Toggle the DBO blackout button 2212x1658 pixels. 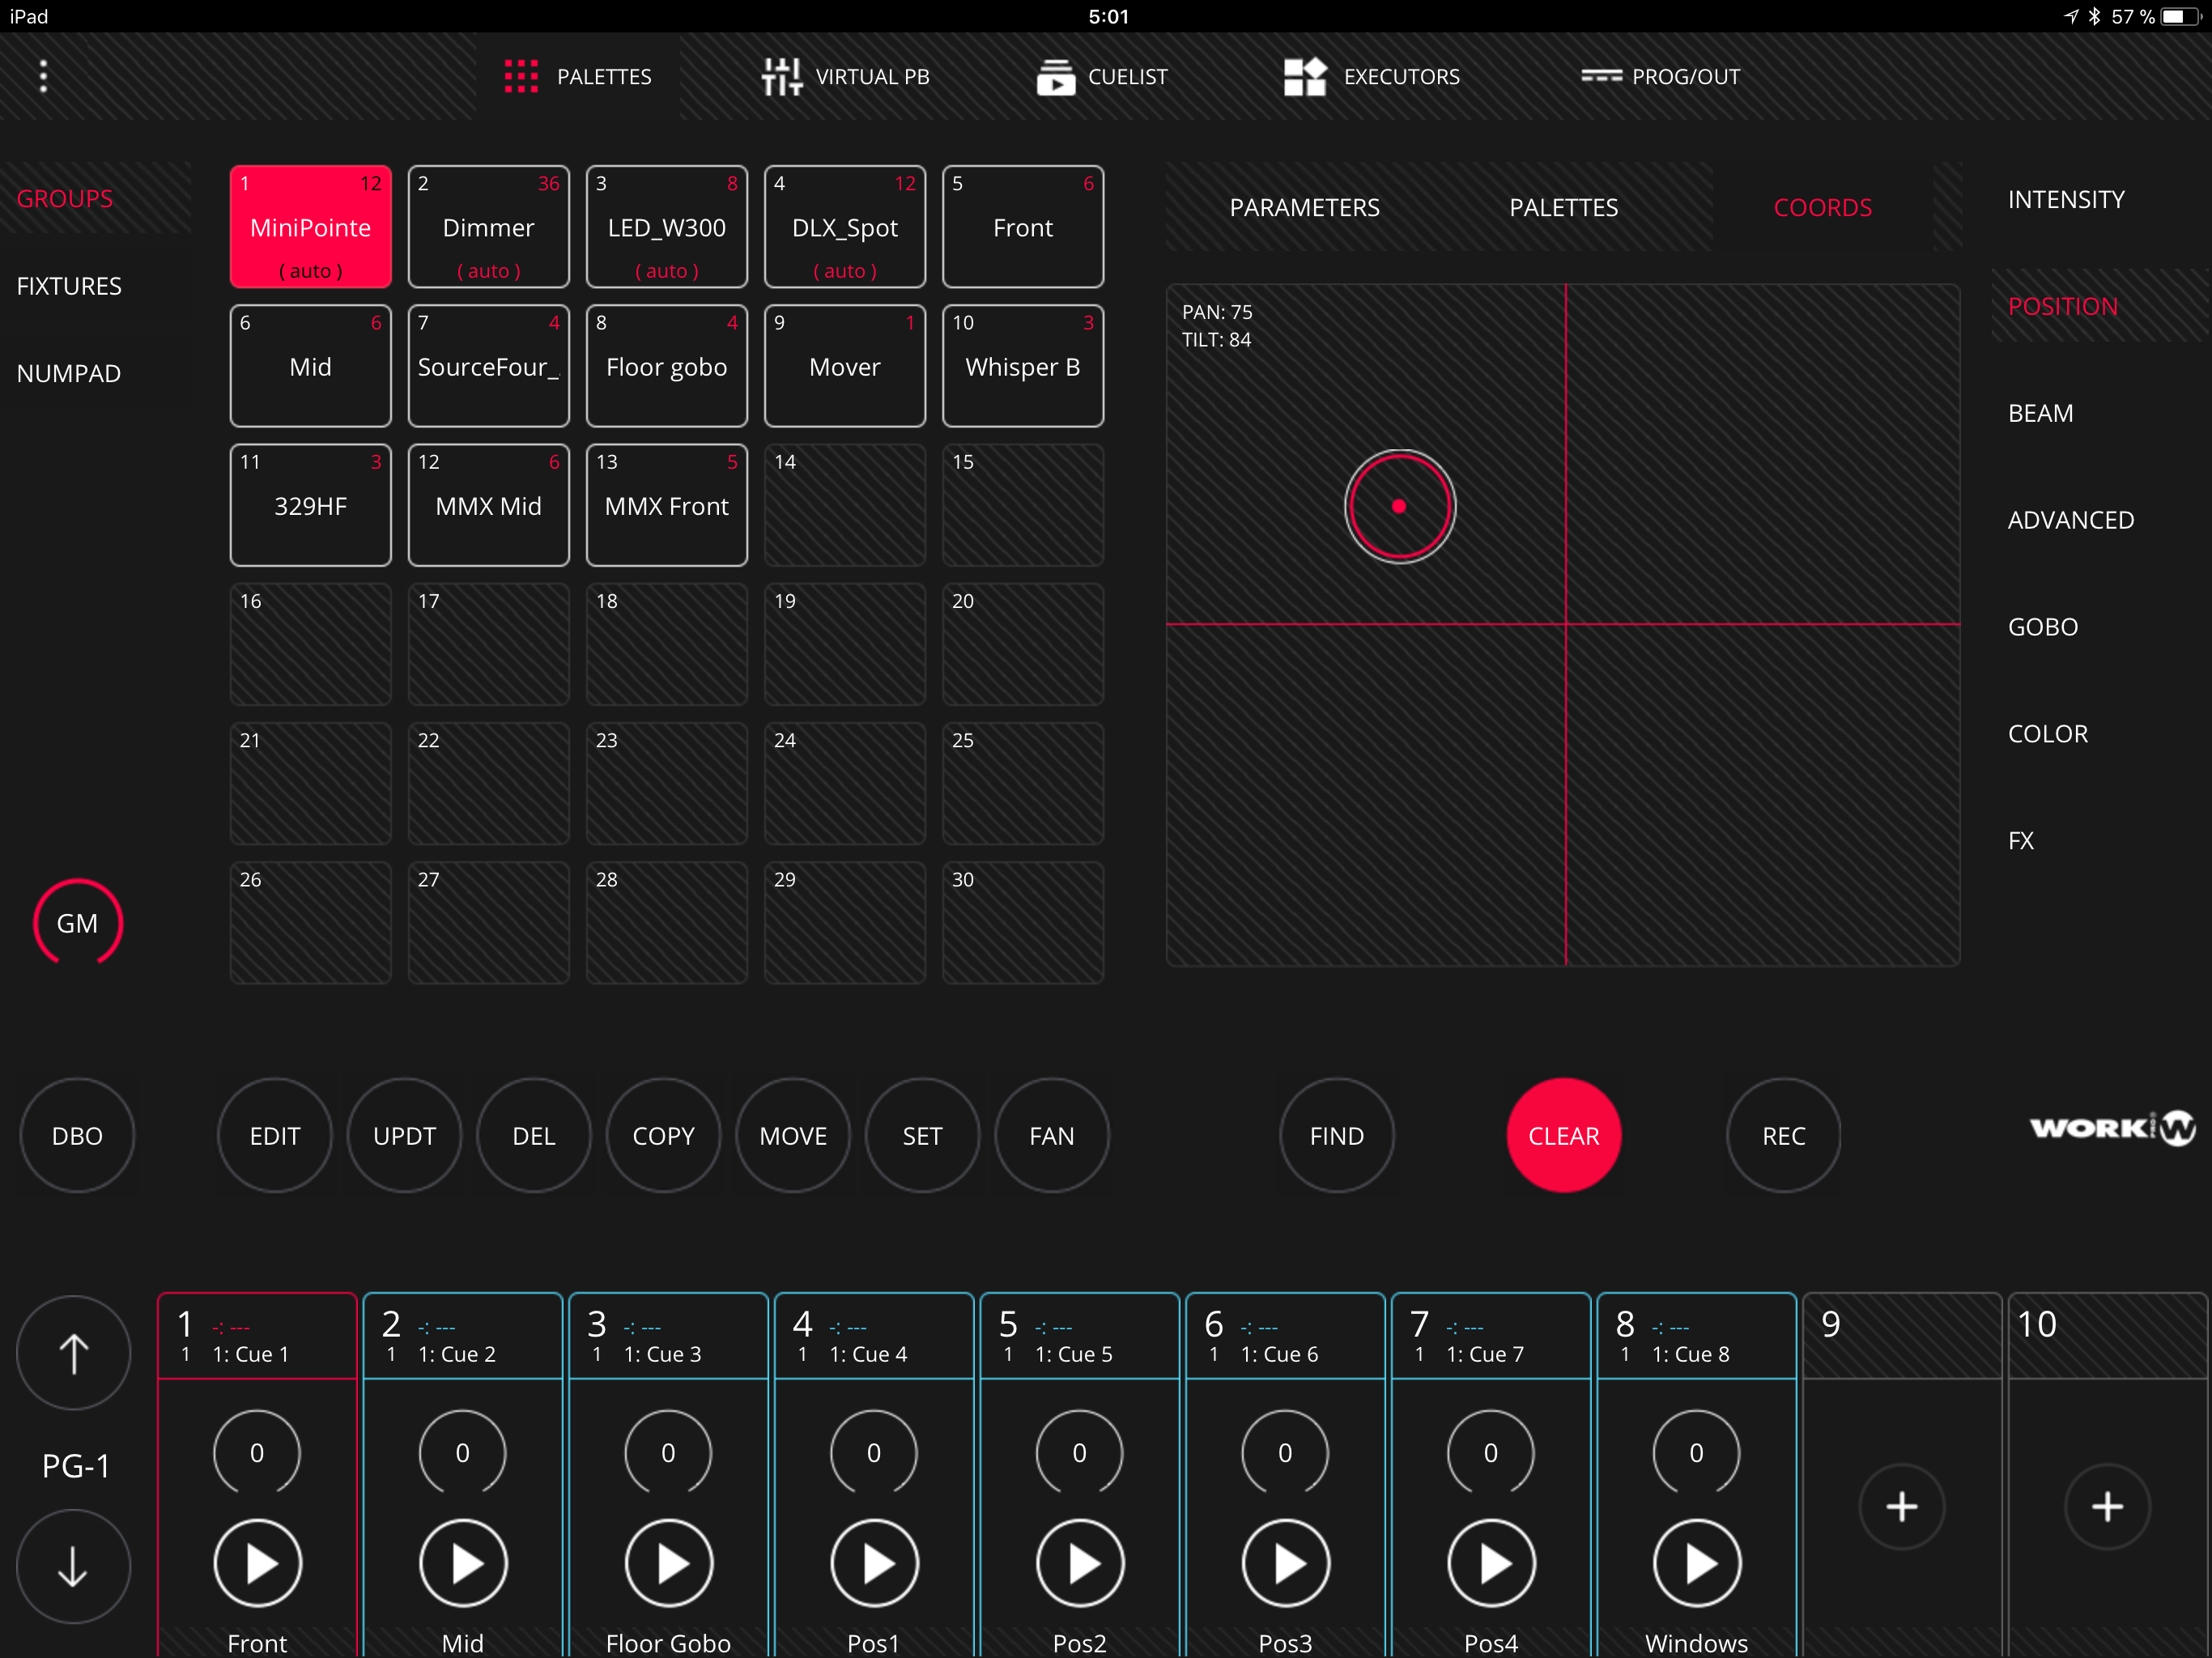click(x=77, y=1135)
